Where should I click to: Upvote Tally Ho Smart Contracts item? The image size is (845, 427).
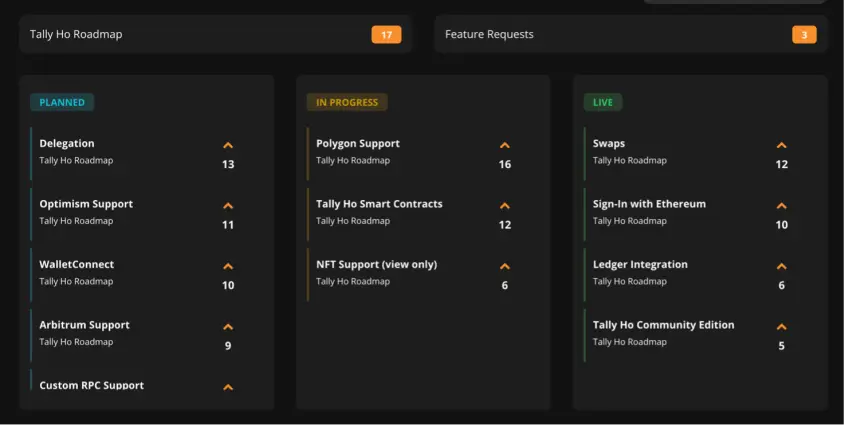(504, 205)
